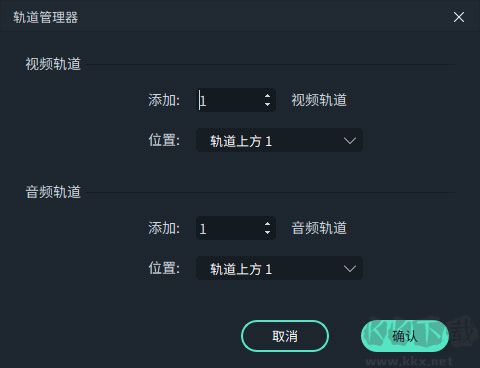Click the 轨道管理器 title bar text

tap(46, 17)
